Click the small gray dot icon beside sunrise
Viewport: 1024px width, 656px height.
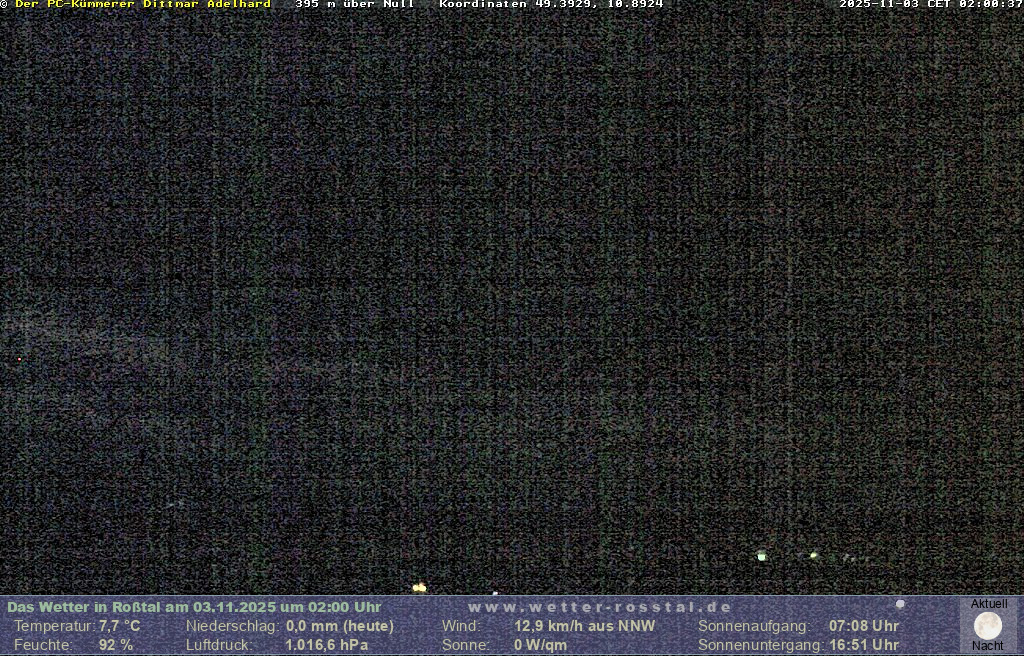pyautogui.click(x=900, y=604)
